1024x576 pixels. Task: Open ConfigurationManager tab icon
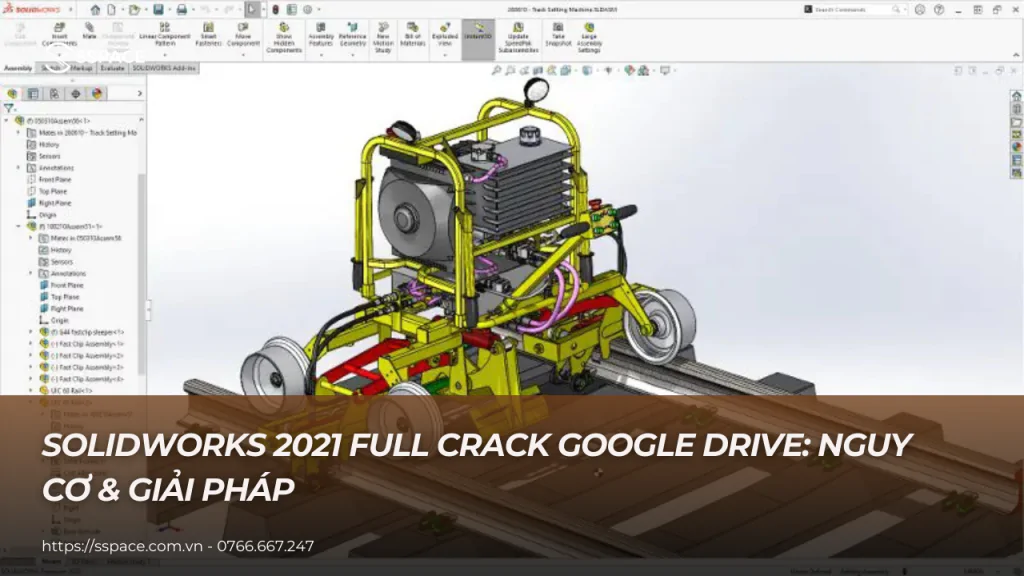[x=54, y=94]
